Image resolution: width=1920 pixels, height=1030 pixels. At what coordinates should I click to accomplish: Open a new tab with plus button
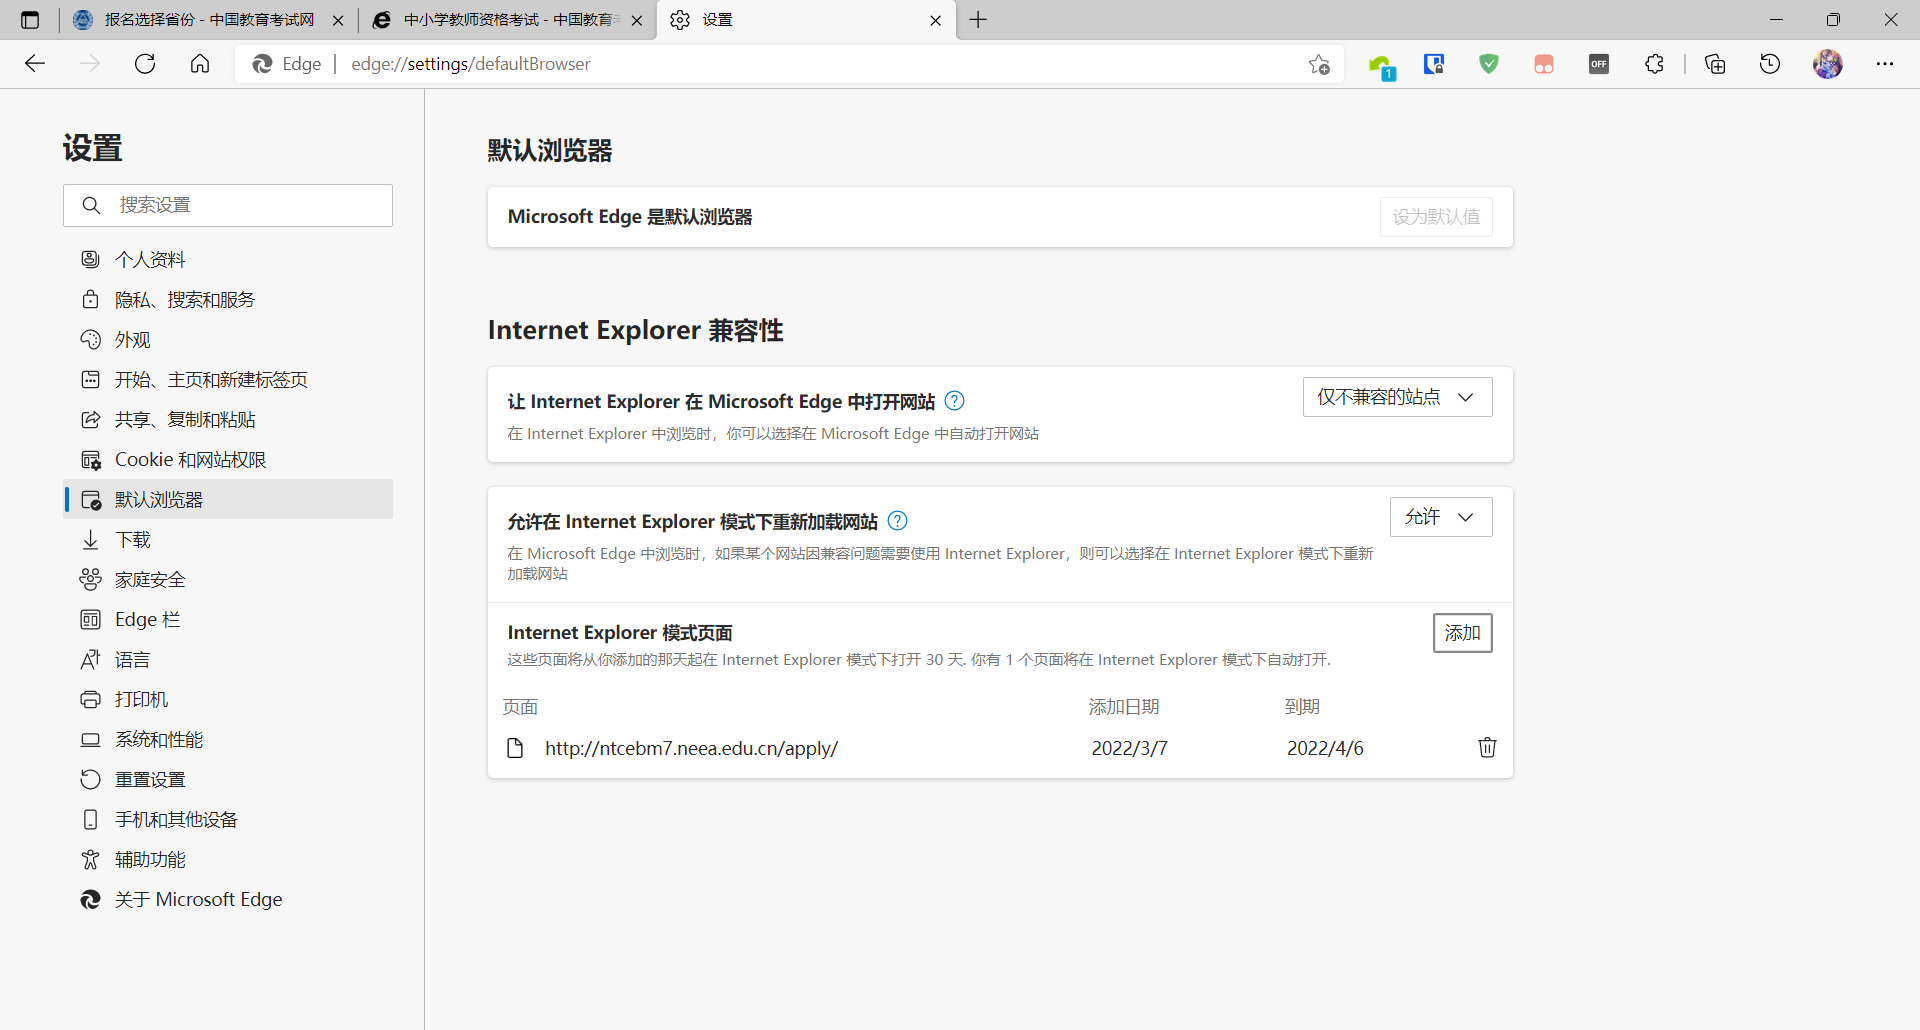[x=978, y=20]
